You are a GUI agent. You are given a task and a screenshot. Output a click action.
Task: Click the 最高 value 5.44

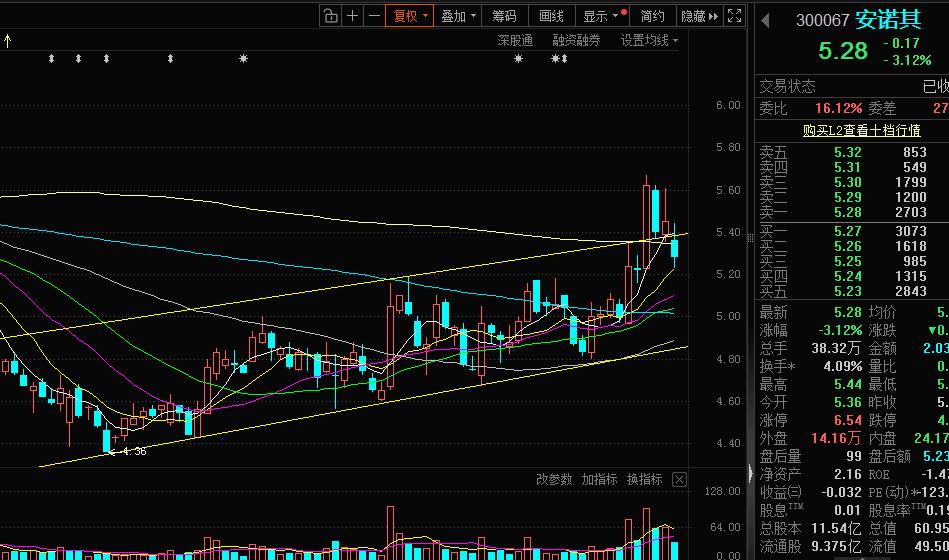(847, 384)
